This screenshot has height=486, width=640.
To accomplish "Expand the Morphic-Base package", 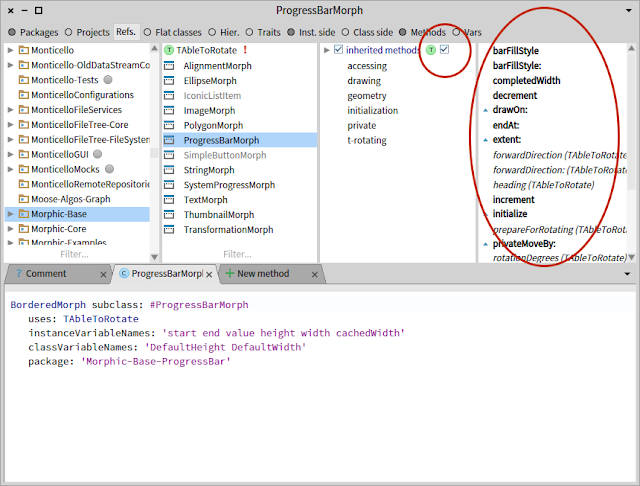I will [11, 214].
